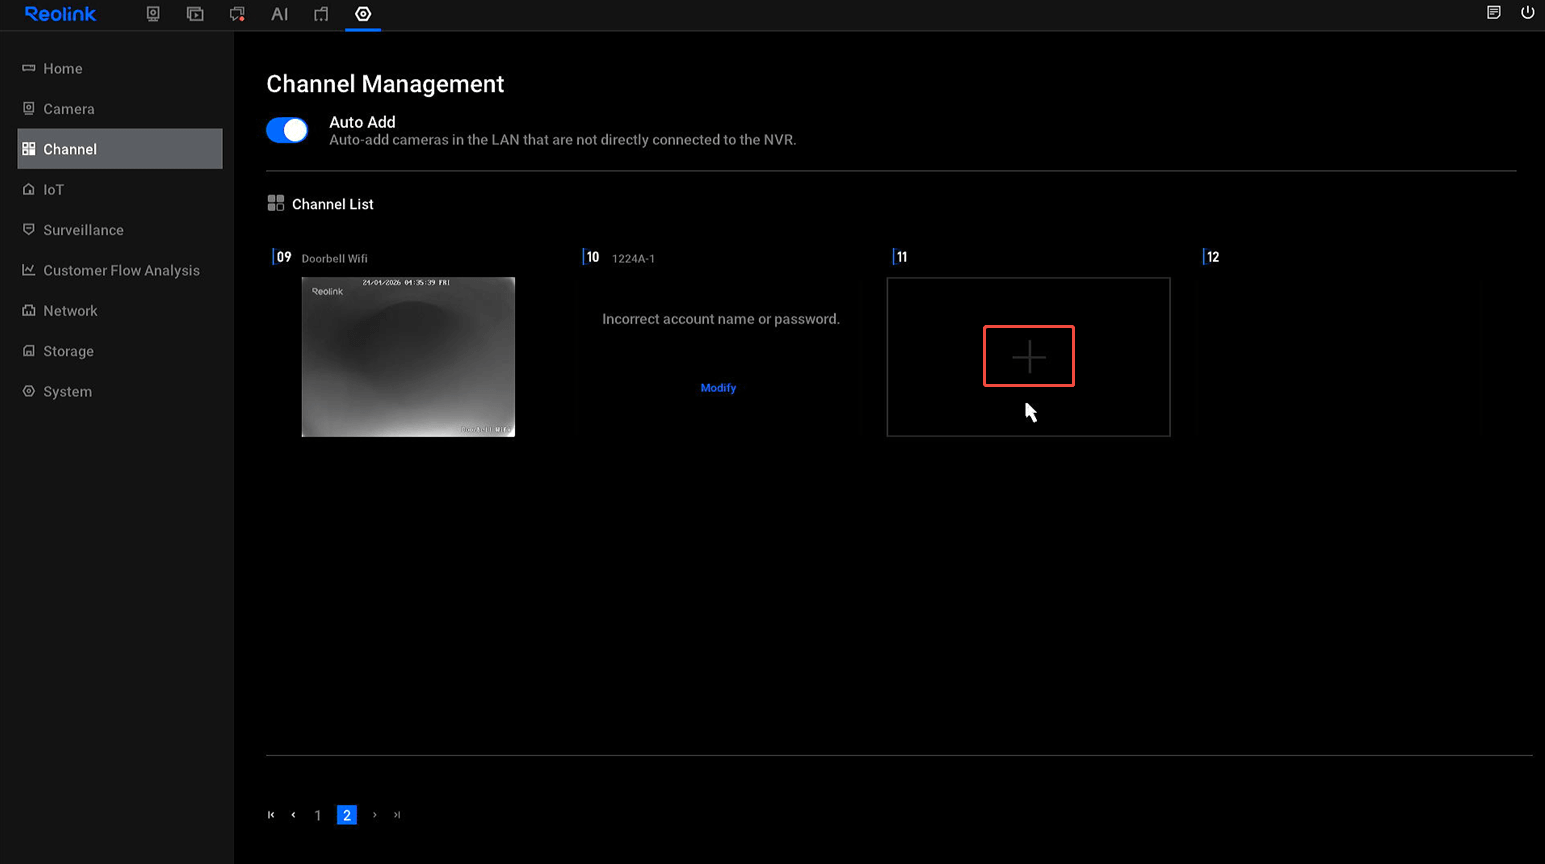Turn off the Auto Add toggle
The height and width of the screenshot is (864, 1545).
[287, 130]
